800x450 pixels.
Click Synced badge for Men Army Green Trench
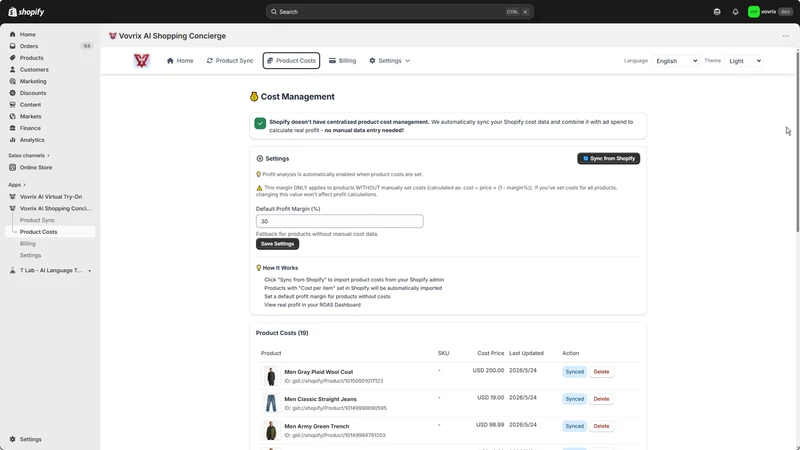574,426
